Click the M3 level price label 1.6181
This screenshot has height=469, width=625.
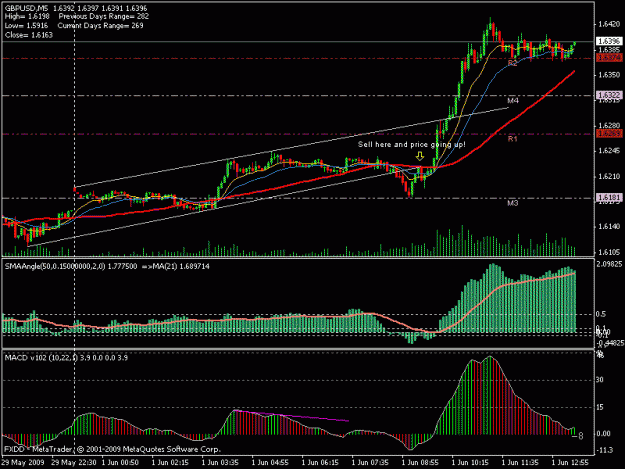(x=609, y=198)
